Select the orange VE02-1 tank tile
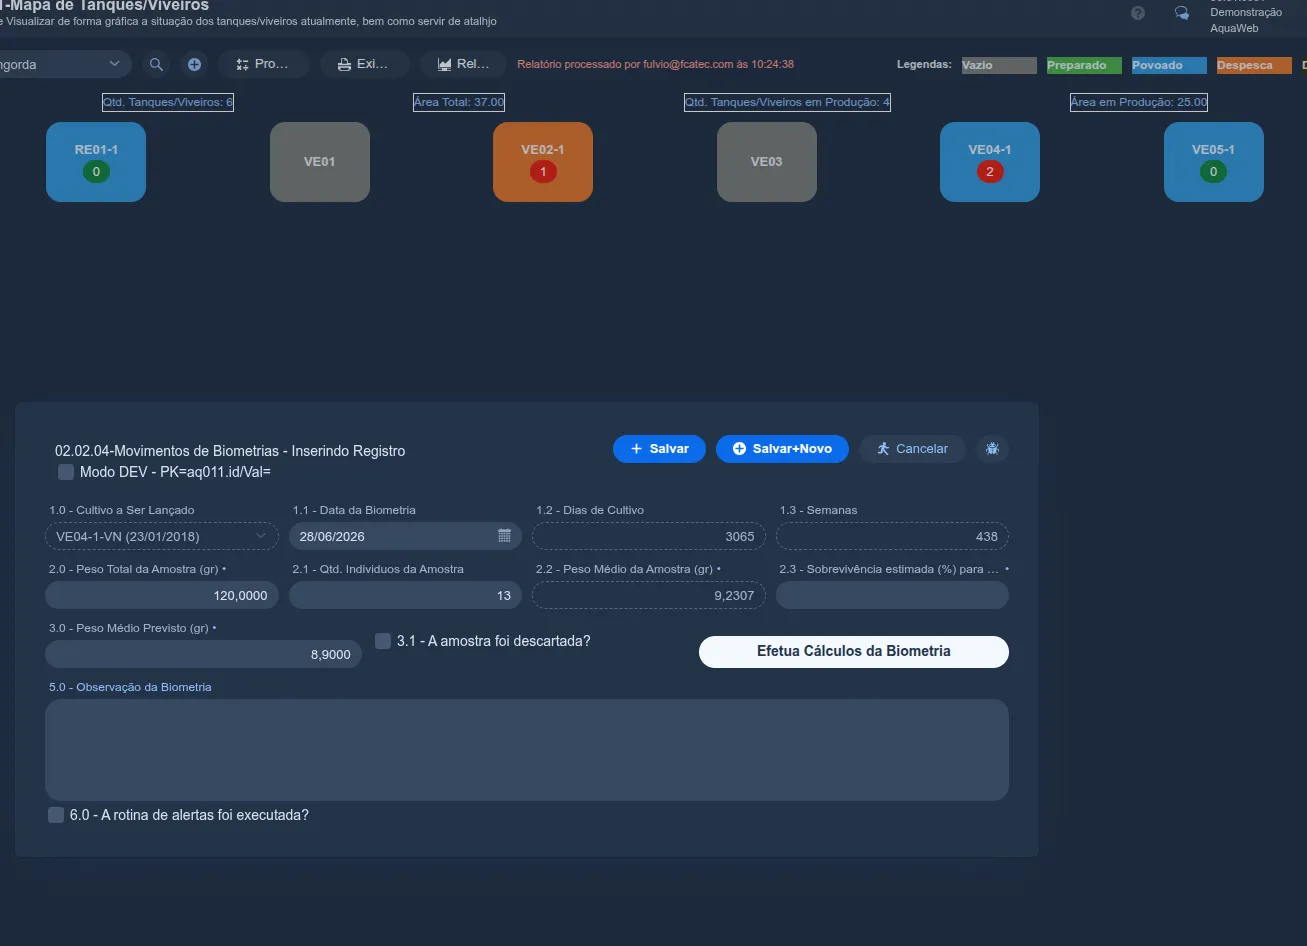 (543, 162)
